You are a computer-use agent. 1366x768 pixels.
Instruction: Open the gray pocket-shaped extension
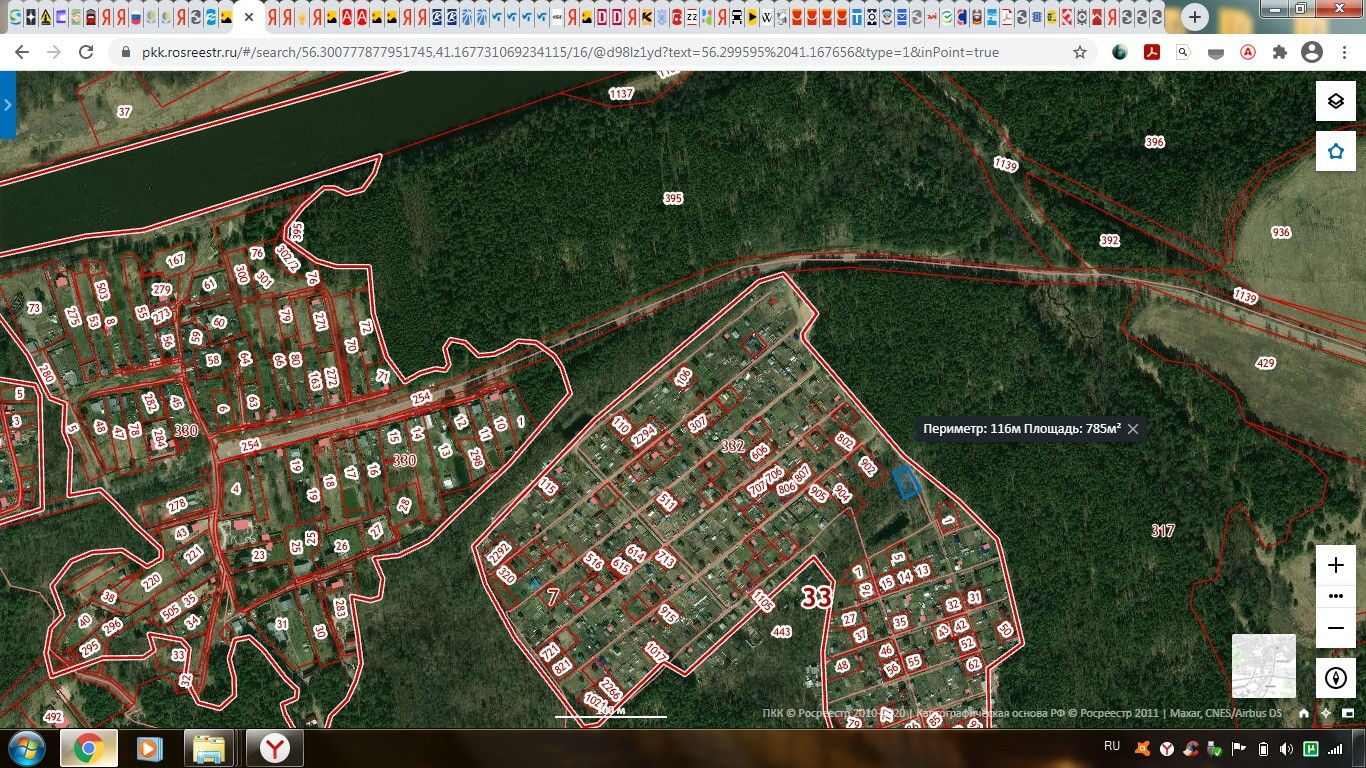coord(1216,52)
